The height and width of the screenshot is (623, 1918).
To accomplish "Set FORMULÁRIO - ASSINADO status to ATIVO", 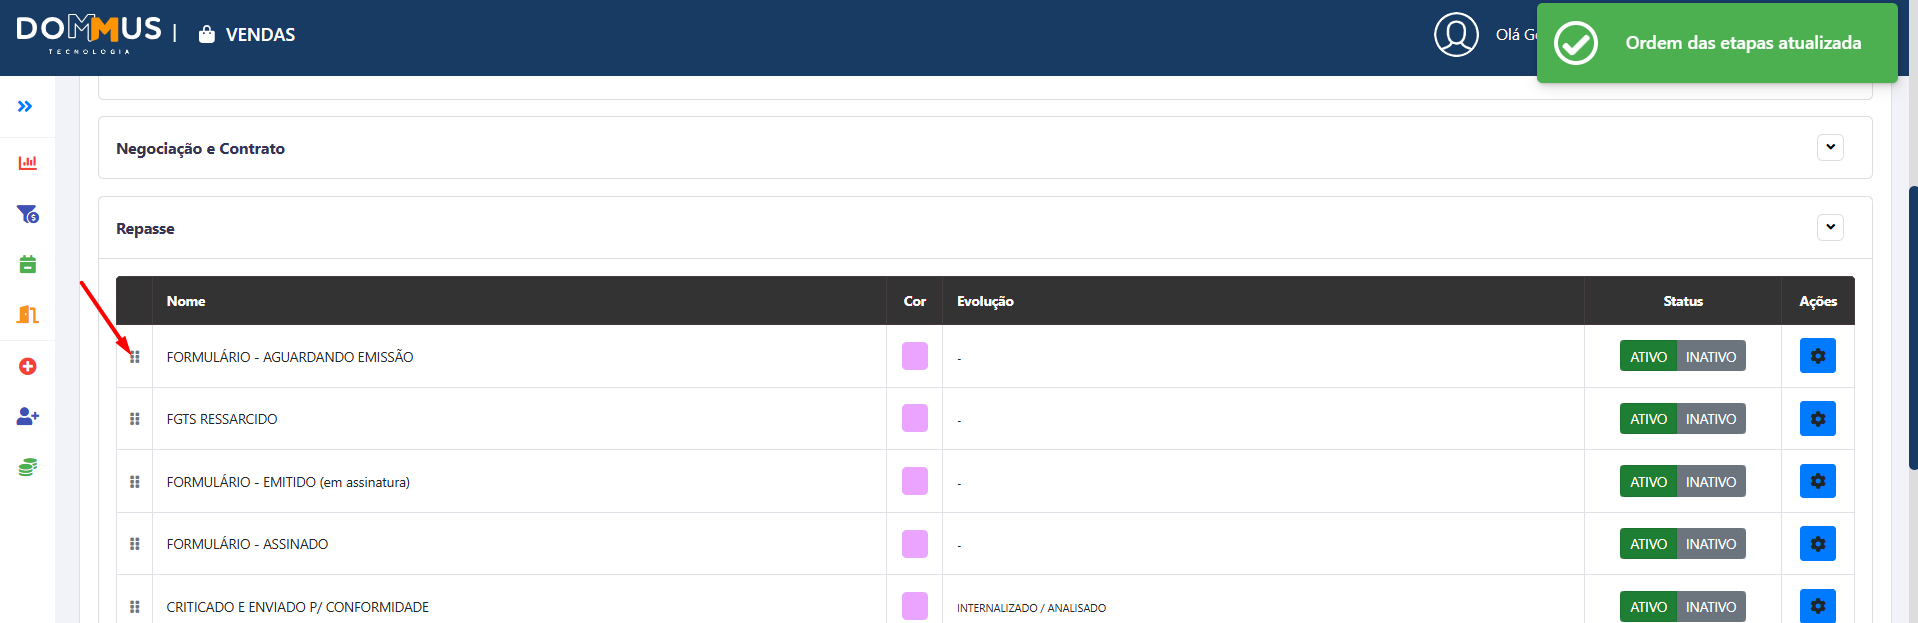I will click(1648, 544).
